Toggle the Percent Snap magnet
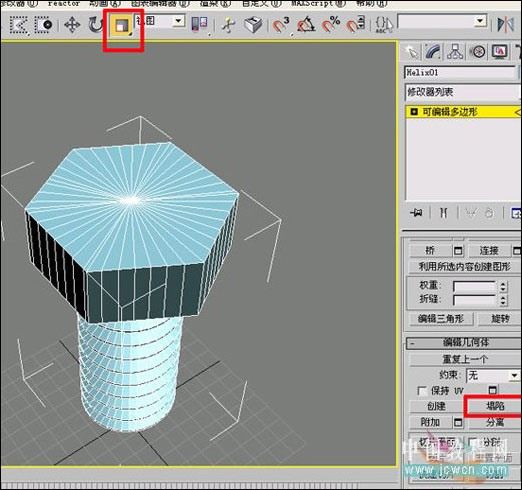Viewport: 522px width, 490px height. pyautogui.click(x=331, y=25)
